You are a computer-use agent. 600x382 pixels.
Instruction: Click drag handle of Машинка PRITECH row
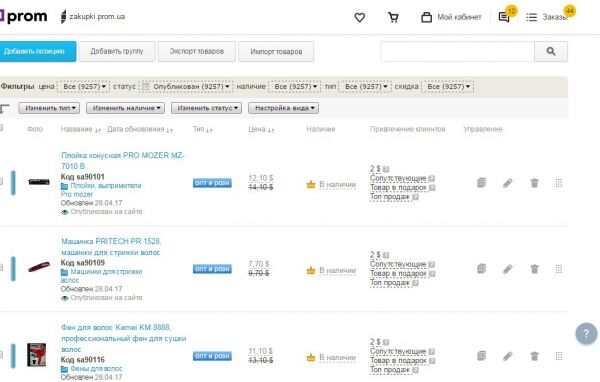click(559, 269)
